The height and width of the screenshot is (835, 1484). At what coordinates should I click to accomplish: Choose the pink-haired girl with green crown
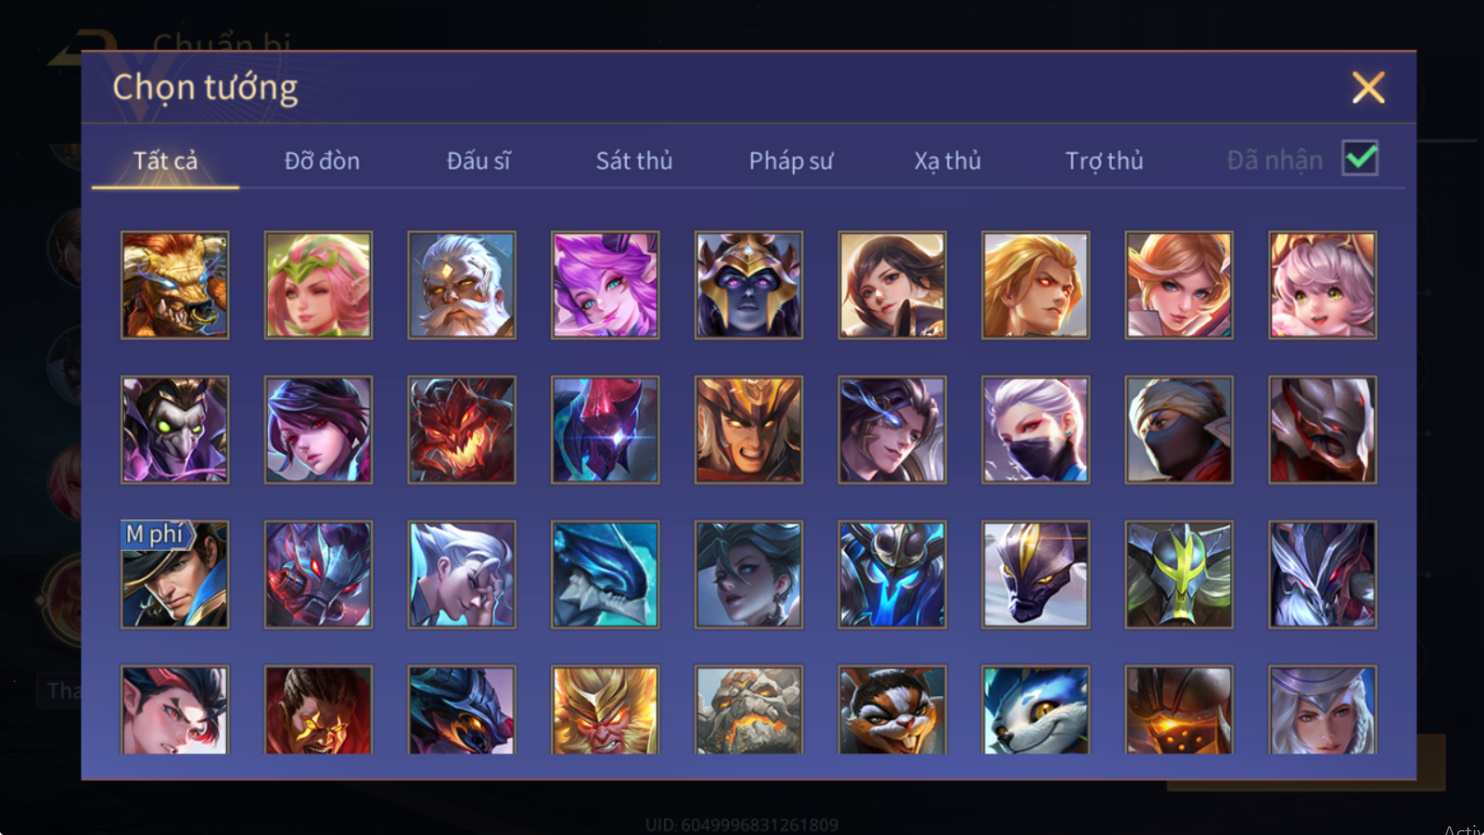coord(318,285)
